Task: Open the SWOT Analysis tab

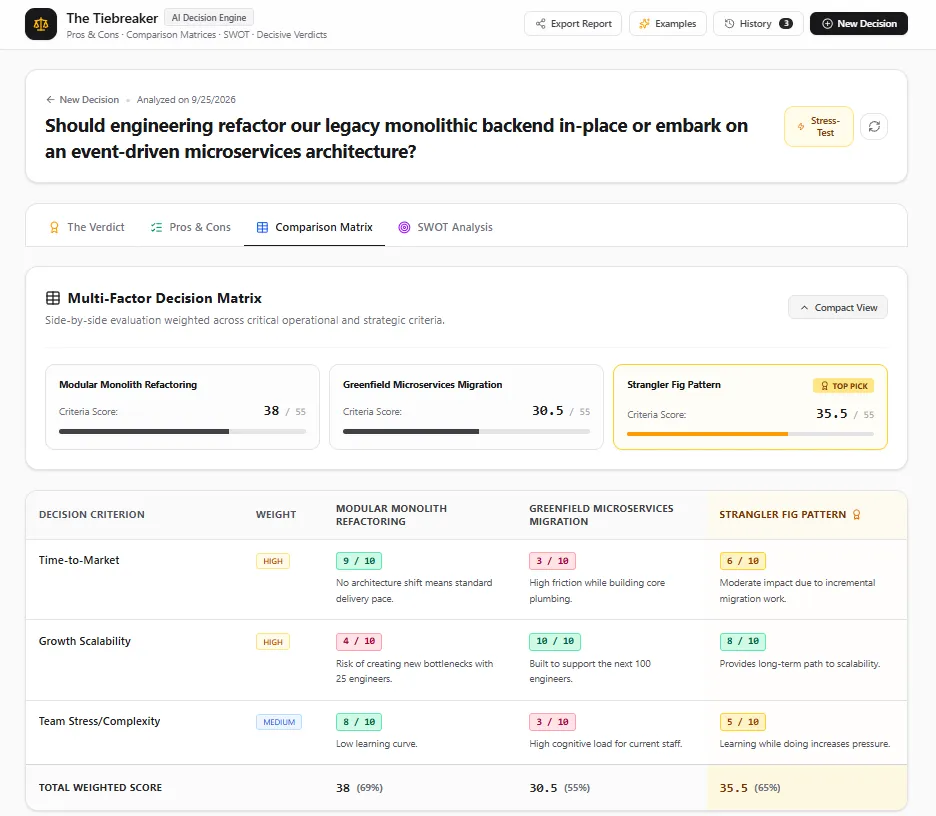Action: (445, 227)
